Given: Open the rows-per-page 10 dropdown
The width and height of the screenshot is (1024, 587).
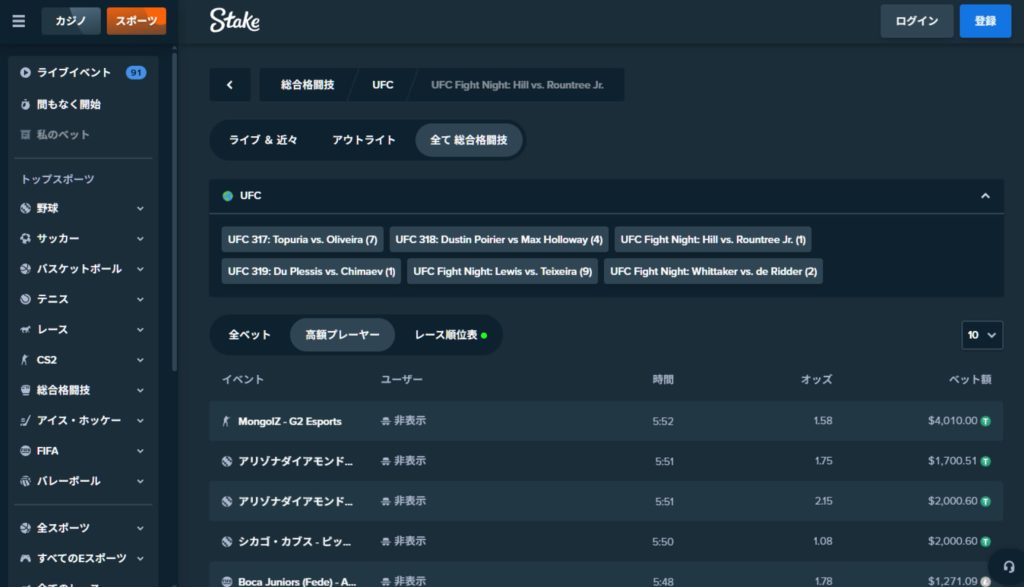Looking at the screenshot, I should coord(982,335).
